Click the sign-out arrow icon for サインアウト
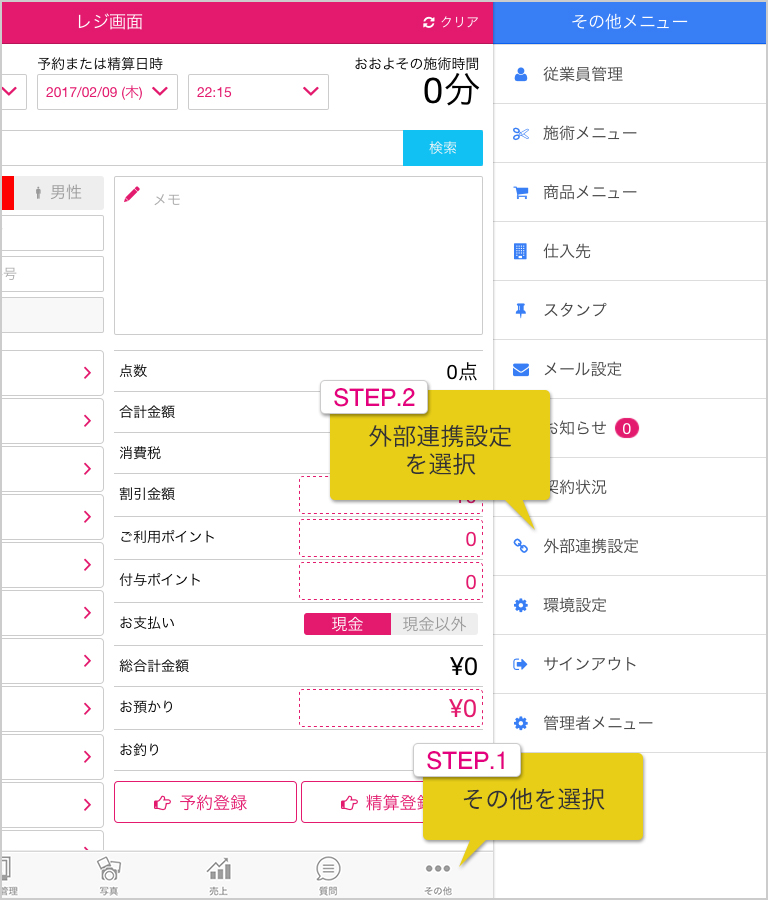Screen dimensions: 768x900 [x=520, y=664]
